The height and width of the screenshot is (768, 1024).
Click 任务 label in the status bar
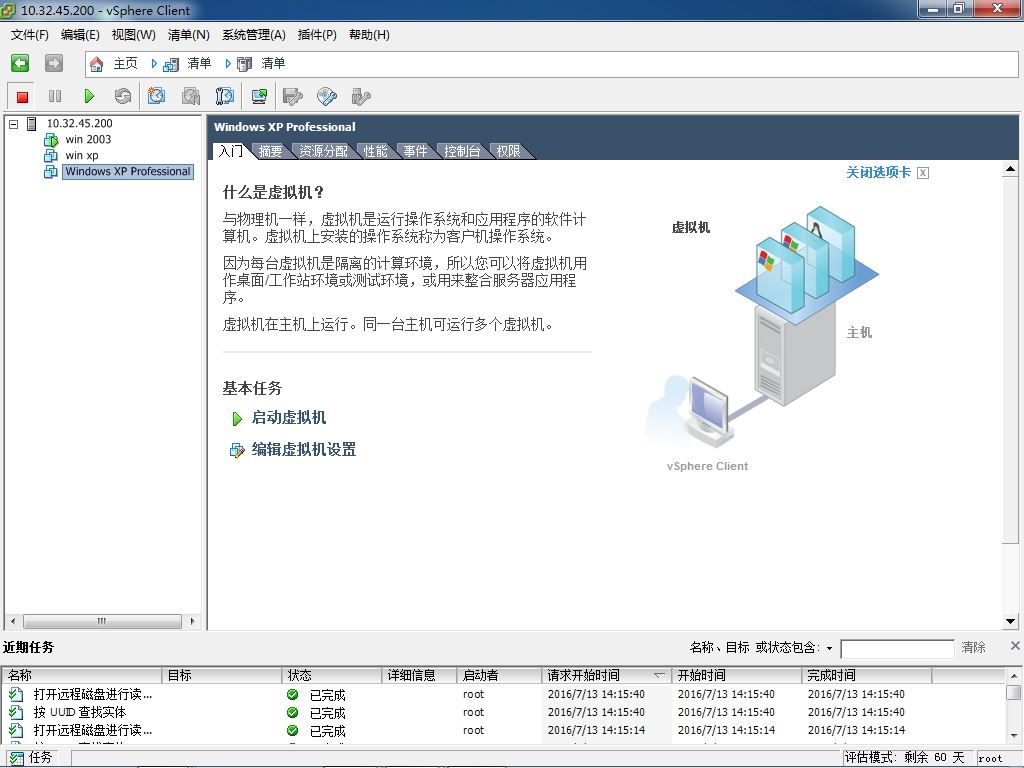click(x=40, y=758)
